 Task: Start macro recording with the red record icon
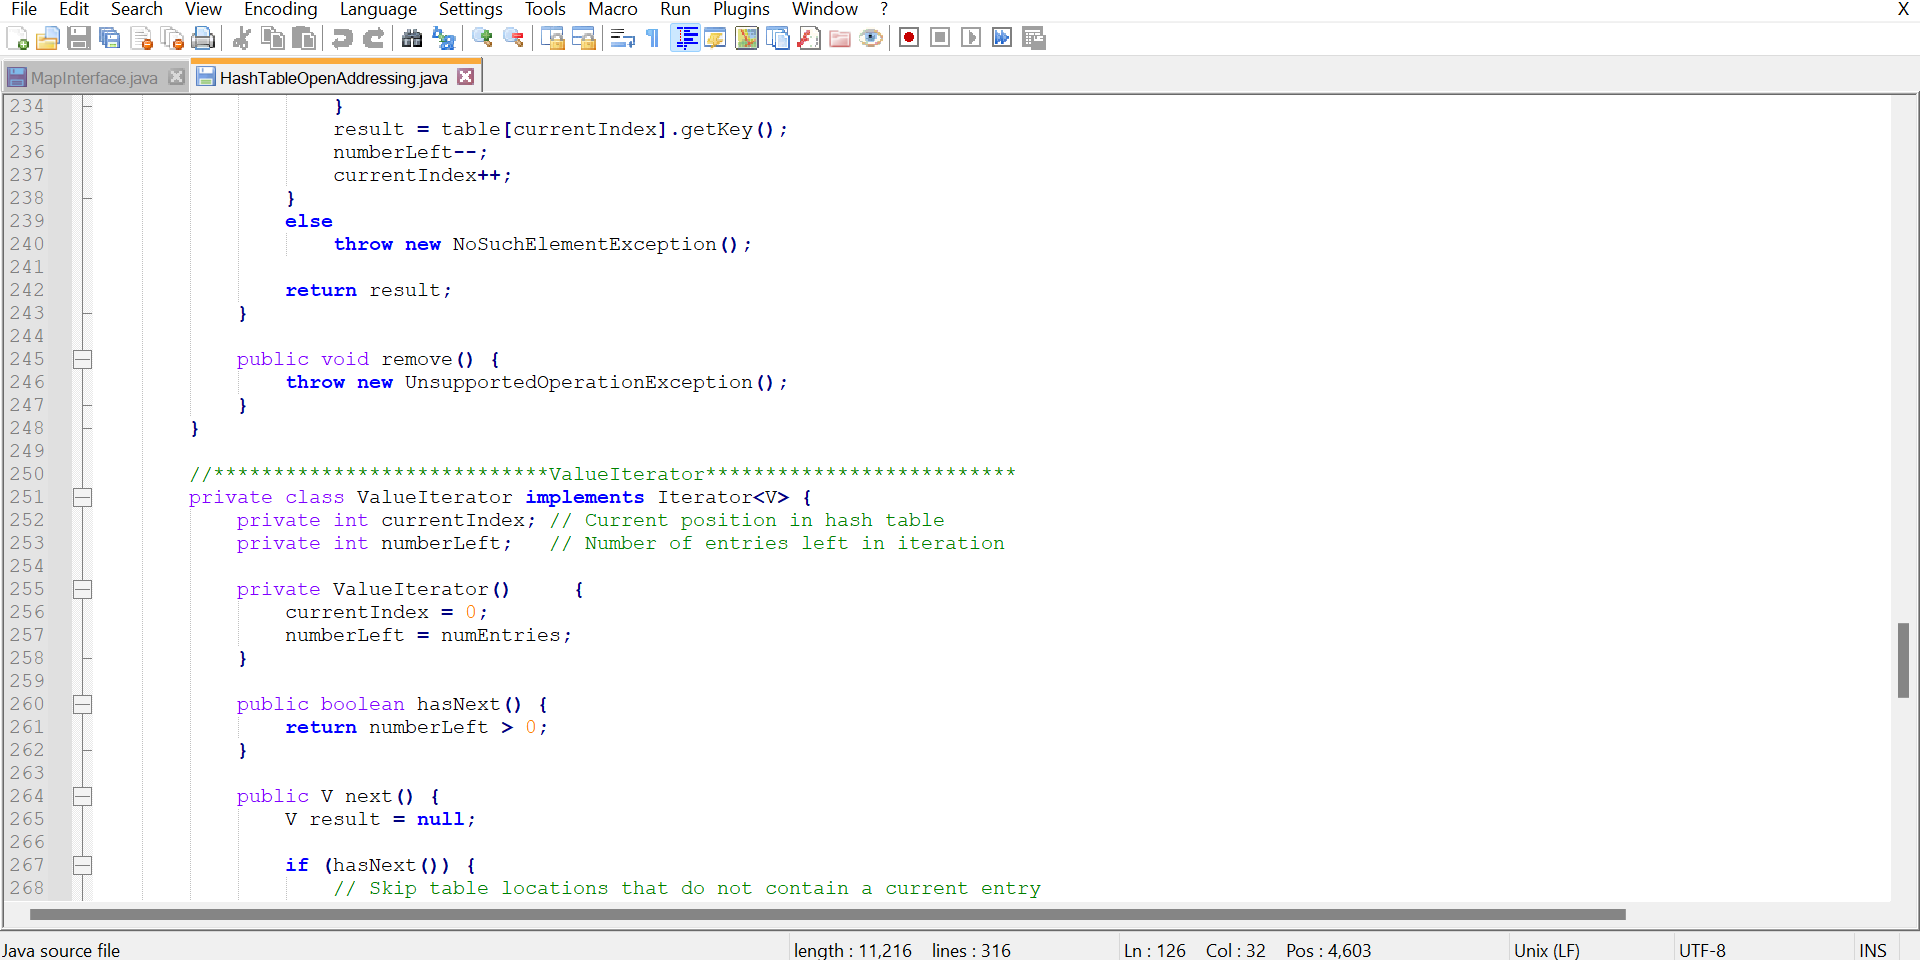(909, 37)
